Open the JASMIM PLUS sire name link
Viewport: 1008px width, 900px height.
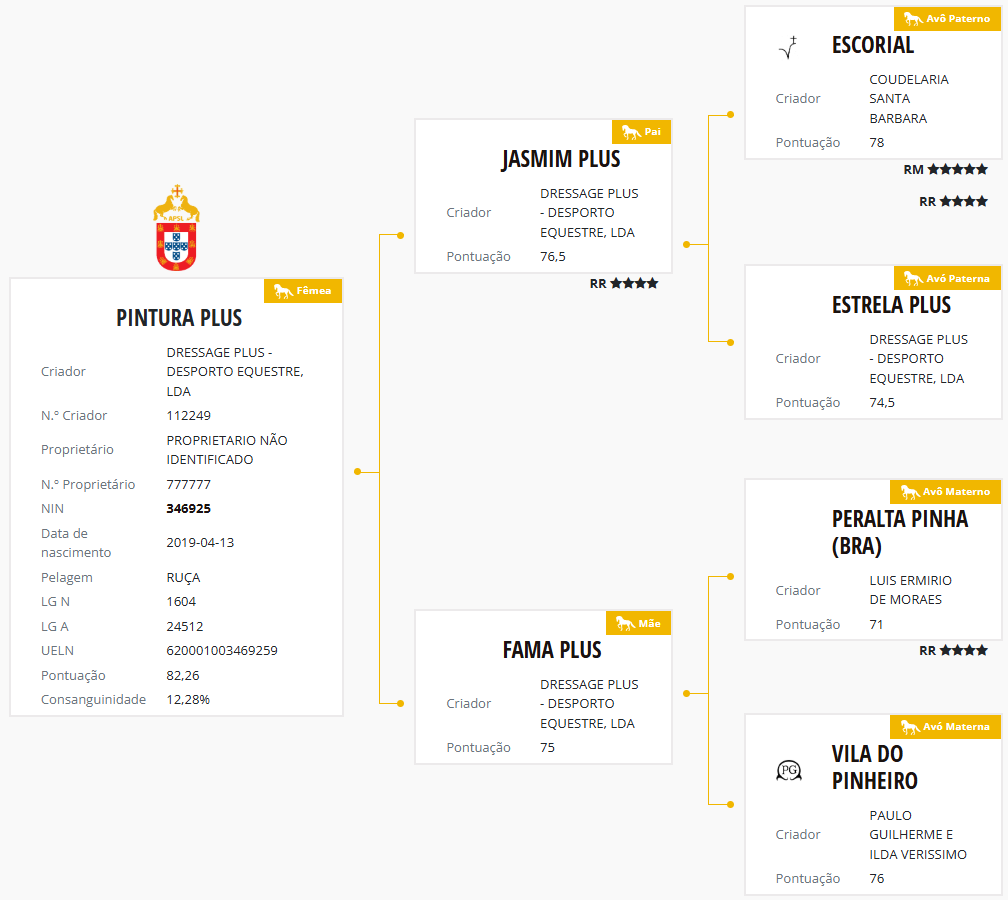(561, 159)
